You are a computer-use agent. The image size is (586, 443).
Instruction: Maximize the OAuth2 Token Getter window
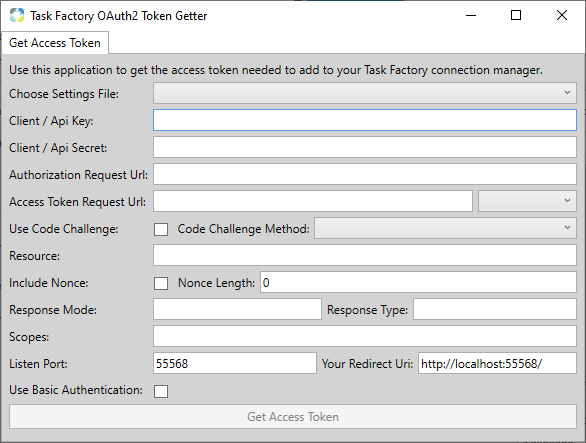[x=516, y=15]
